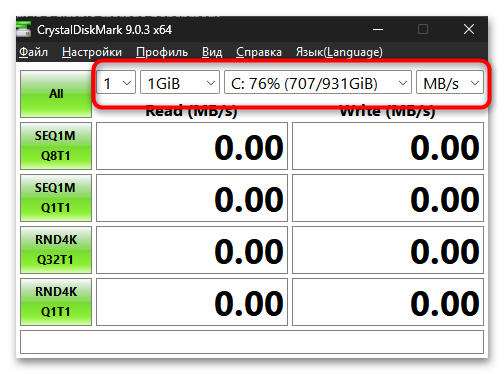This screenshot has height=374, width=504.
Task: Click the SEQ1M Q8T1 read result value
Action: tap(192, 146)
